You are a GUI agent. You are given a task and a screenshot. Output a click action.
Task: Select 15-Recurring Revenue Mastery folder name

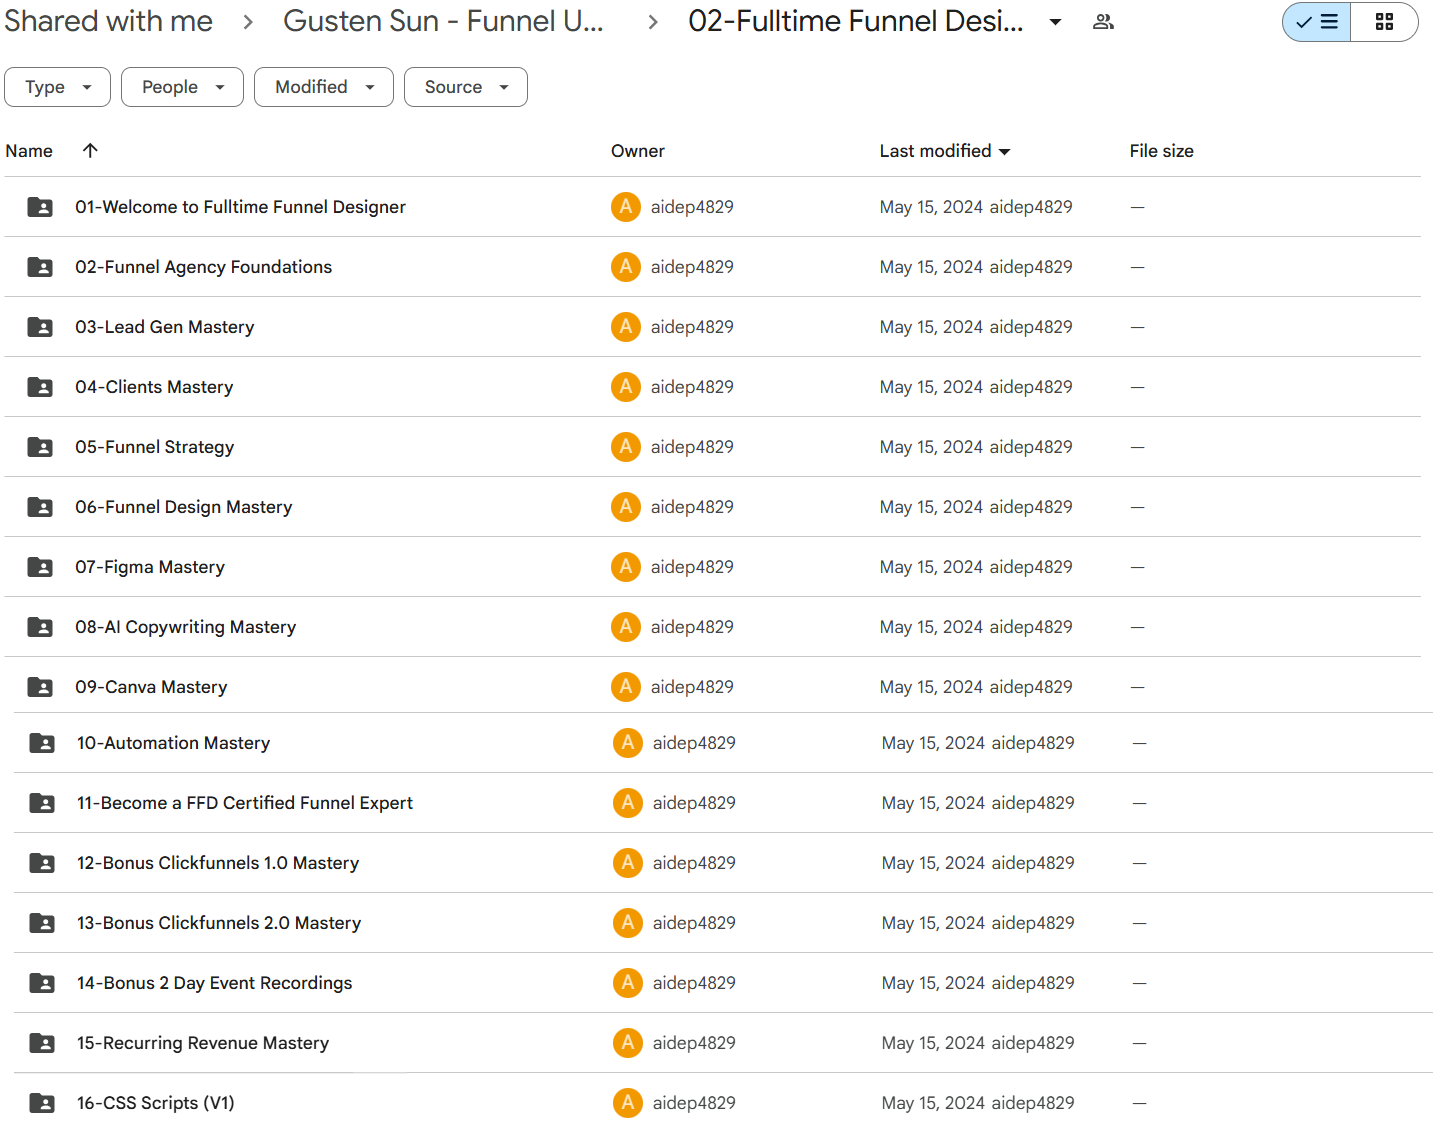pyautogui.click(x=202, y=1043)
